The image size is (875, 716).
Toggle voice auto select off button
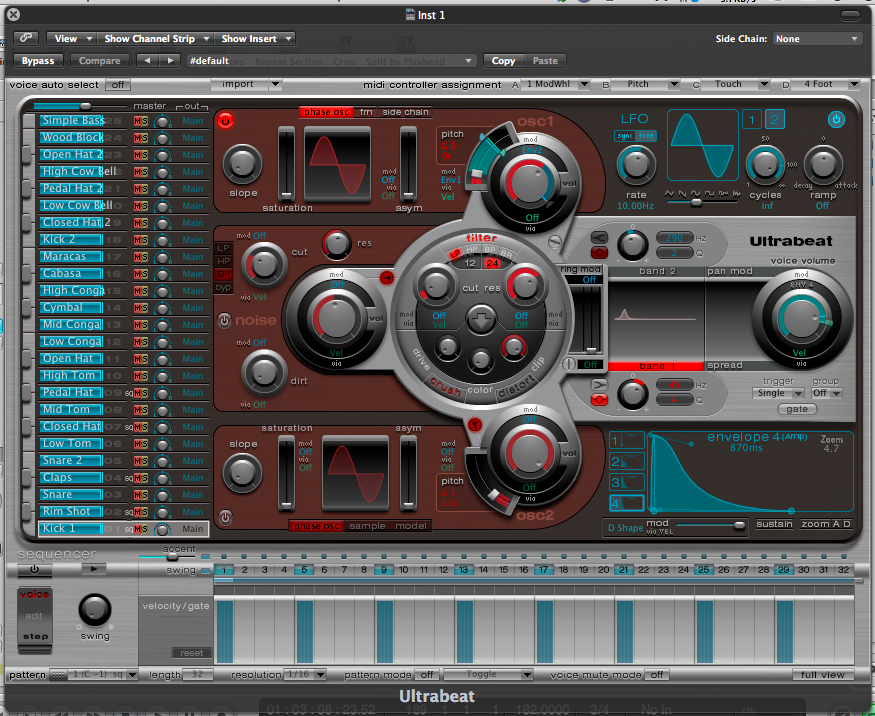118,85
